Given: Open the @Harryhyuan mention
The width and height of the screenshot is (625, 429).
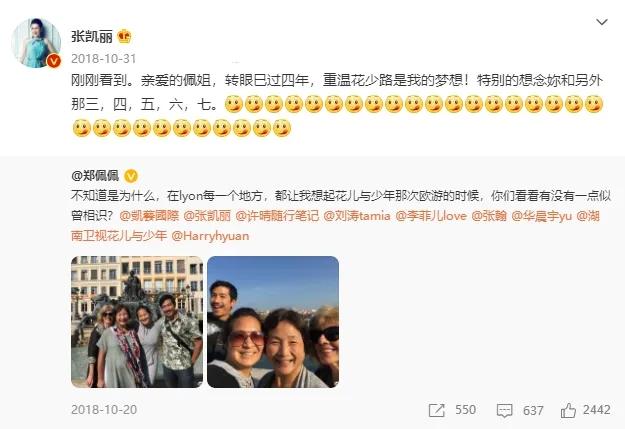Looking at the screenshot, I should click(210, 236).
